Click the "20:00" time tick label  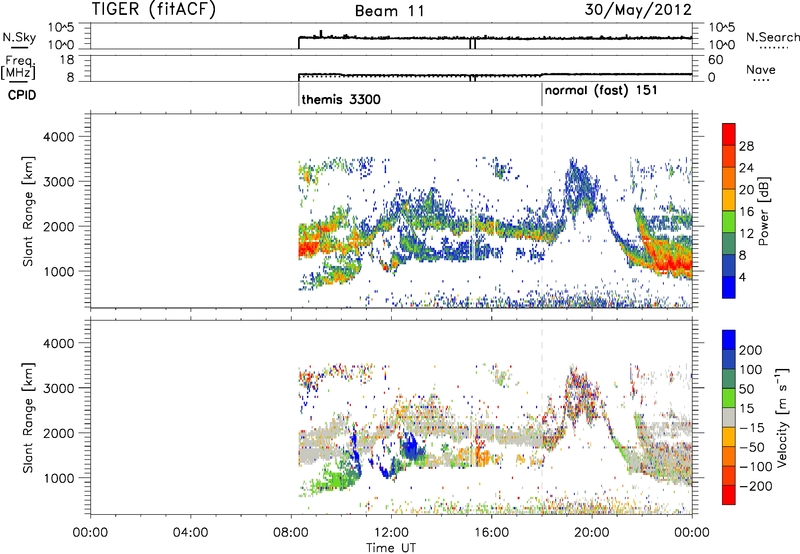(x=592, y=533)
